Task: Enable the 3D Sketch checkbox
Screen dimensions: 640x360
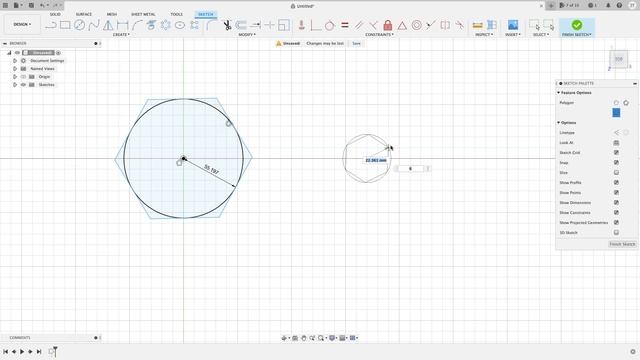Action: tap(616, 233)
